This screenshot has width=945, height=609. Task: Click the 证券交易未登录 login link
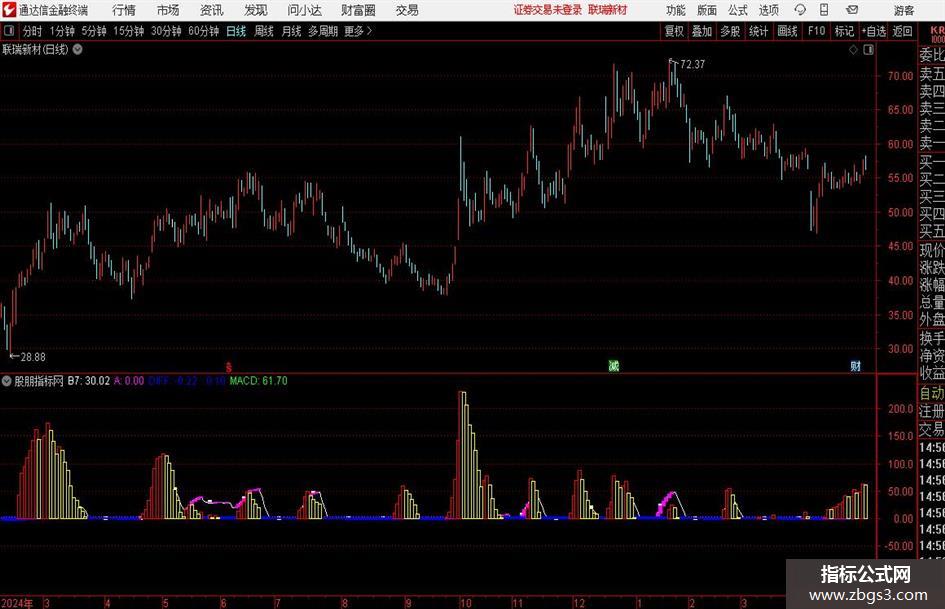(x=548, y=10)
